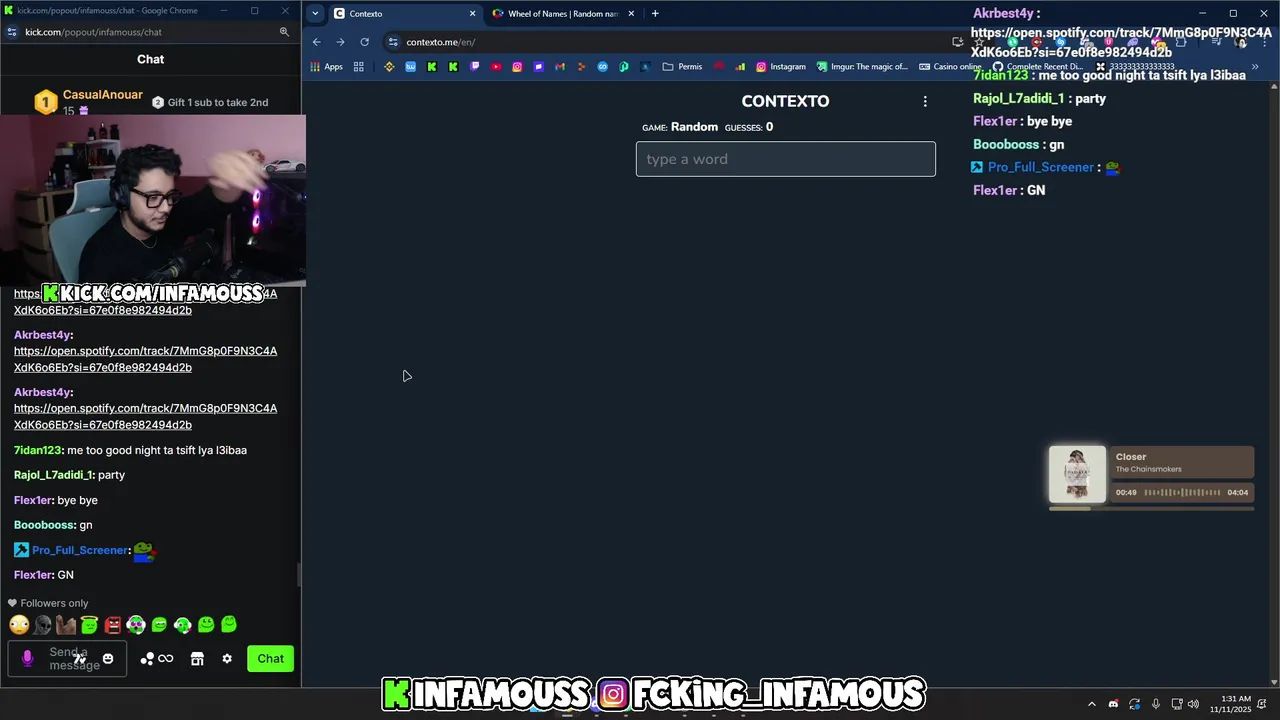Click username Pro_Full_Screener in chat
The image size is (1280, 720).
[80, 550]
